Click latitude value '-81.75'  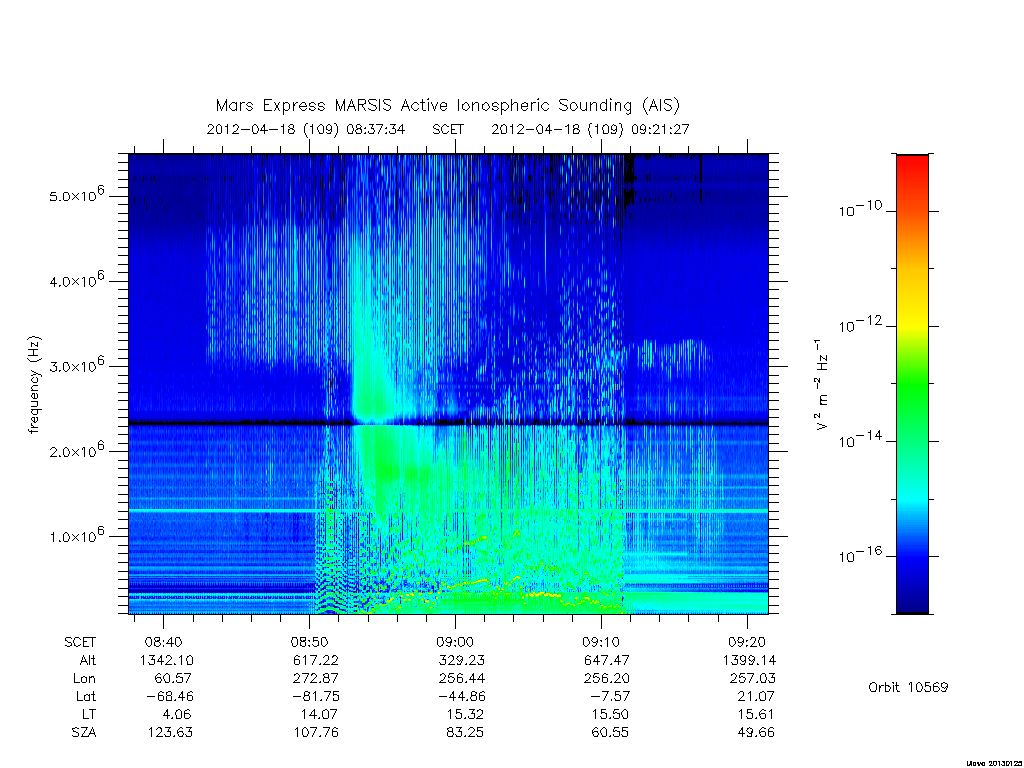click(x=315, y=696)
